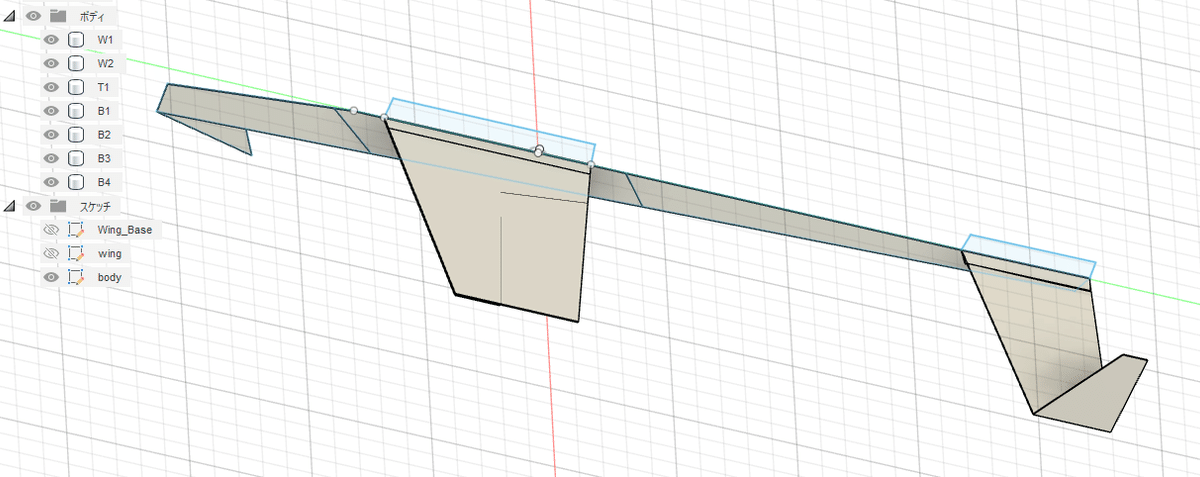Click the B2 body cylinder icon
1200x477 pixels.
coord(75,134)
